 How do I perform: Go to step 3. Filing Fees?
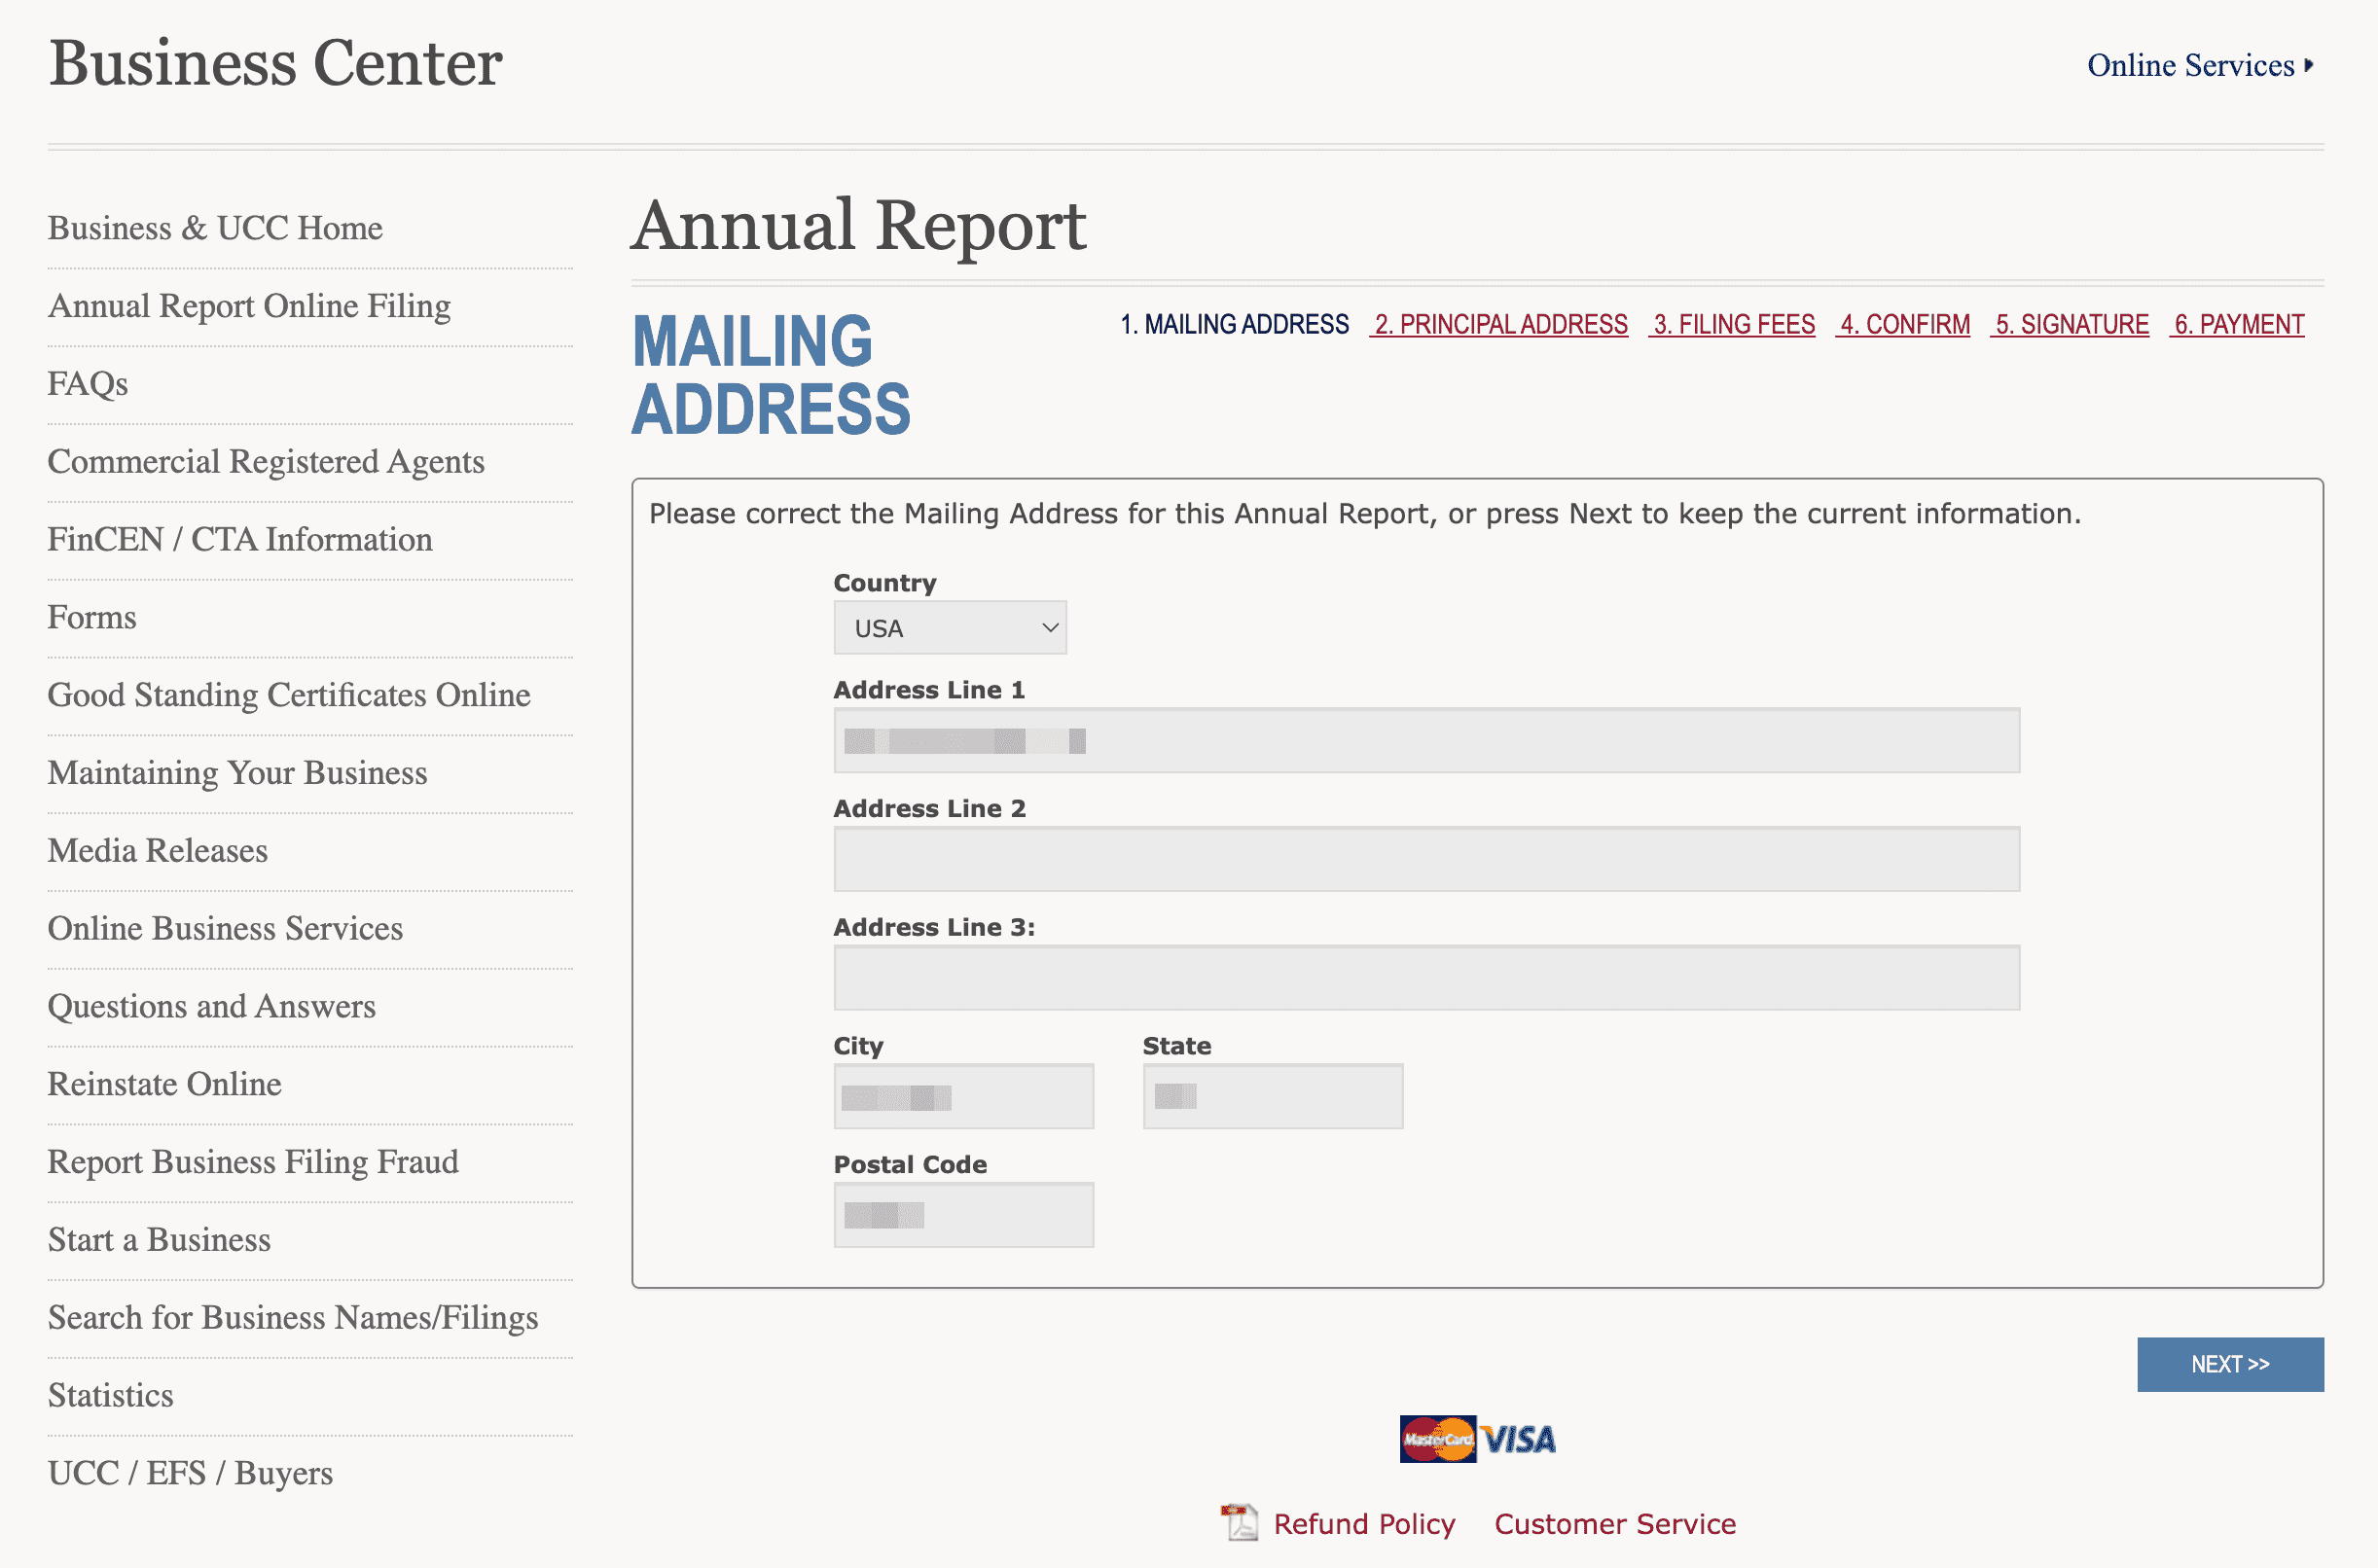(1732, 324)
